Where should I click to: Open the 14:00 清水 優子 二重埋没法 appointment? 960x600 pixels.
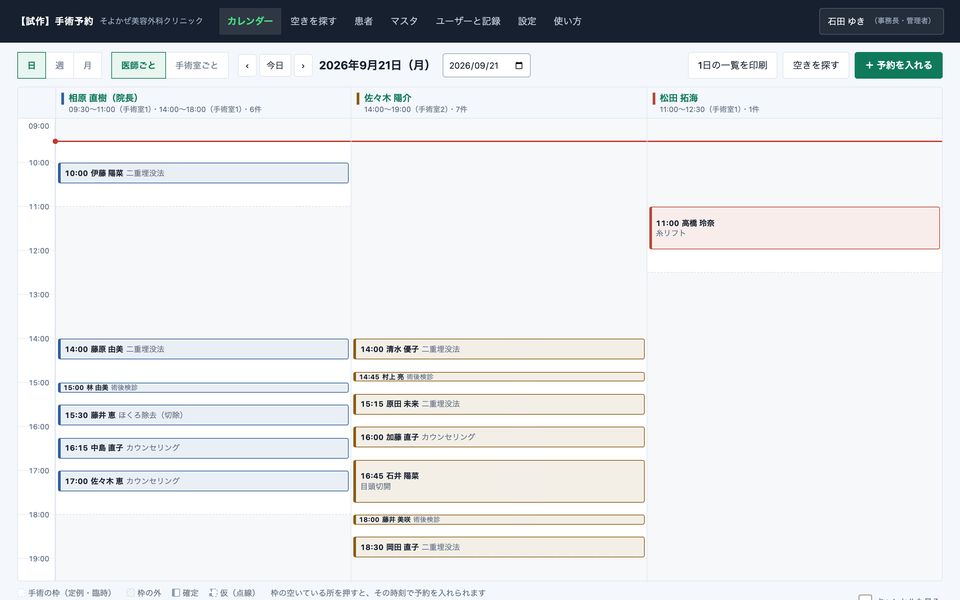499,349
